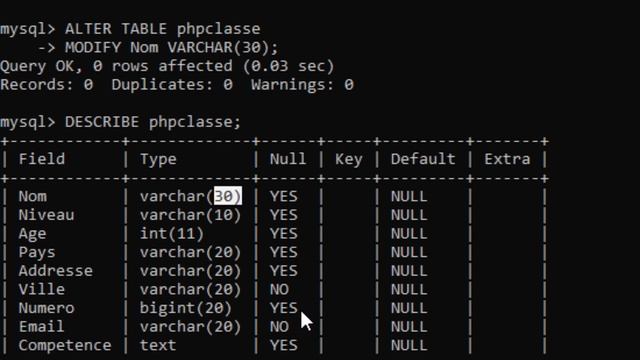
Task: Click the Type column header
Action: coord(158,160)
